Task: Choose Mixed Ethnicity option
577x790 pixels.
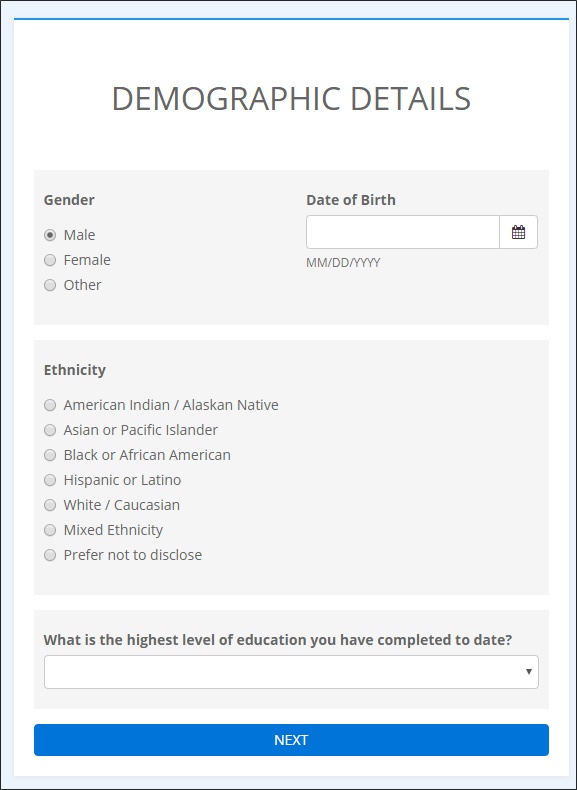Action: pos(50,530)
